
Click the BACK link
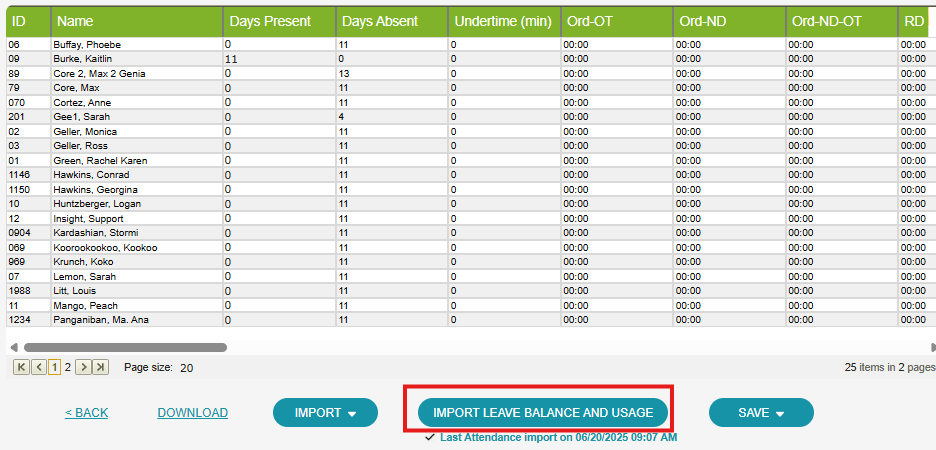point(87,412)
